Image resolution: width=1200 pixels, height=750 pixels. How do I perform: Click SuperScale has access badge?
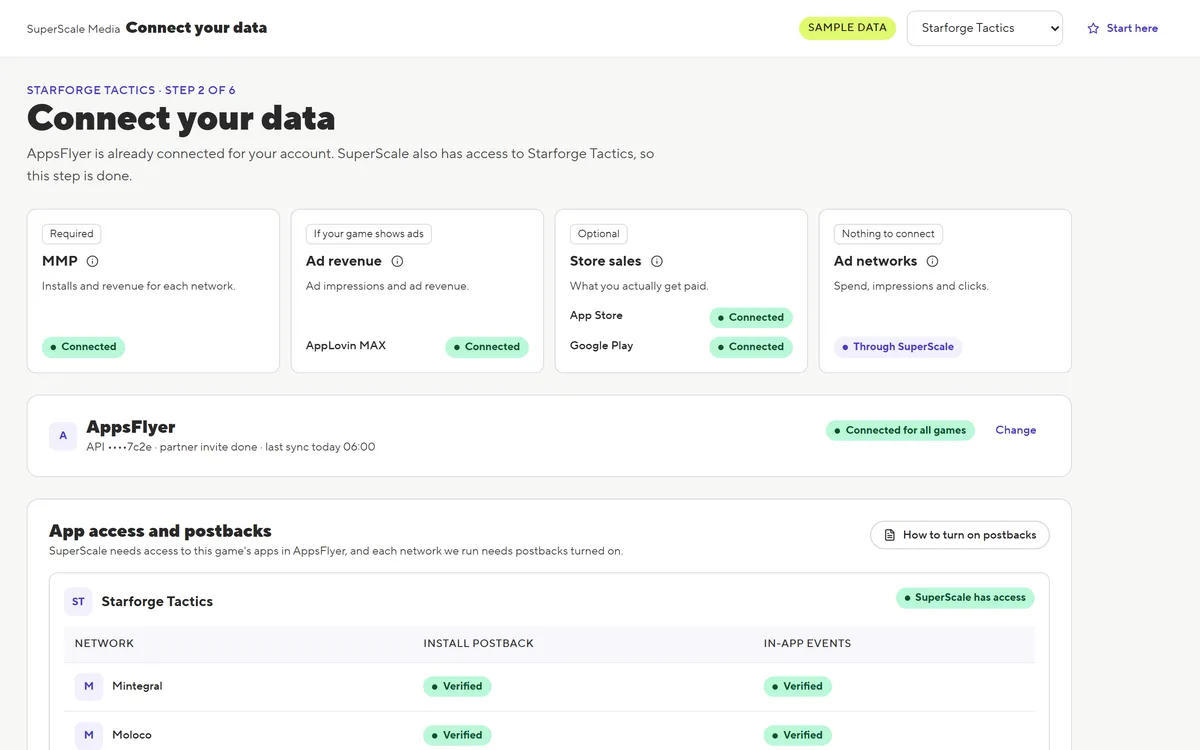(x=965, y=598)
